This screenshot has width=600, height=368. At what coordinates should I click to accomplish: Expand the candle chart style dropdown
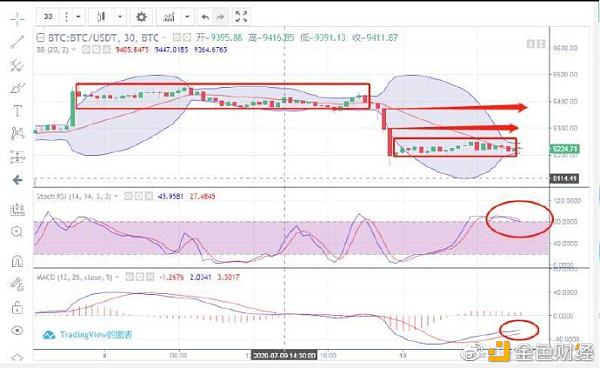[120, 17]
